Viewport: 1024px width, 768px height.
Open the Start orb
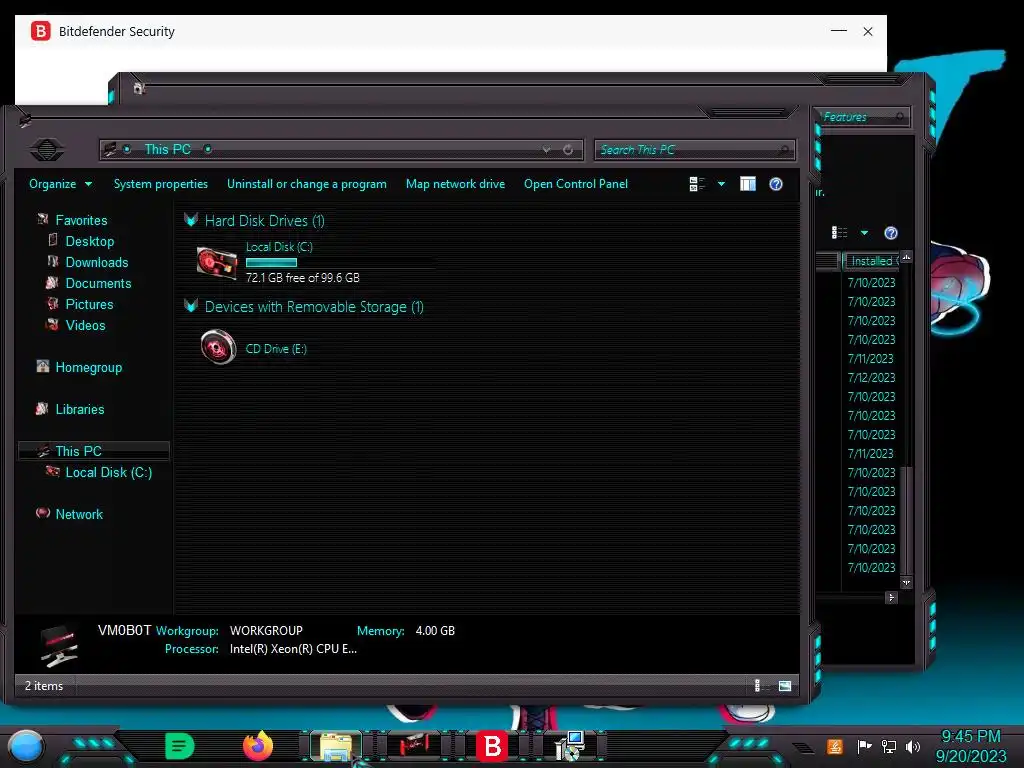[x=25, y=746]
